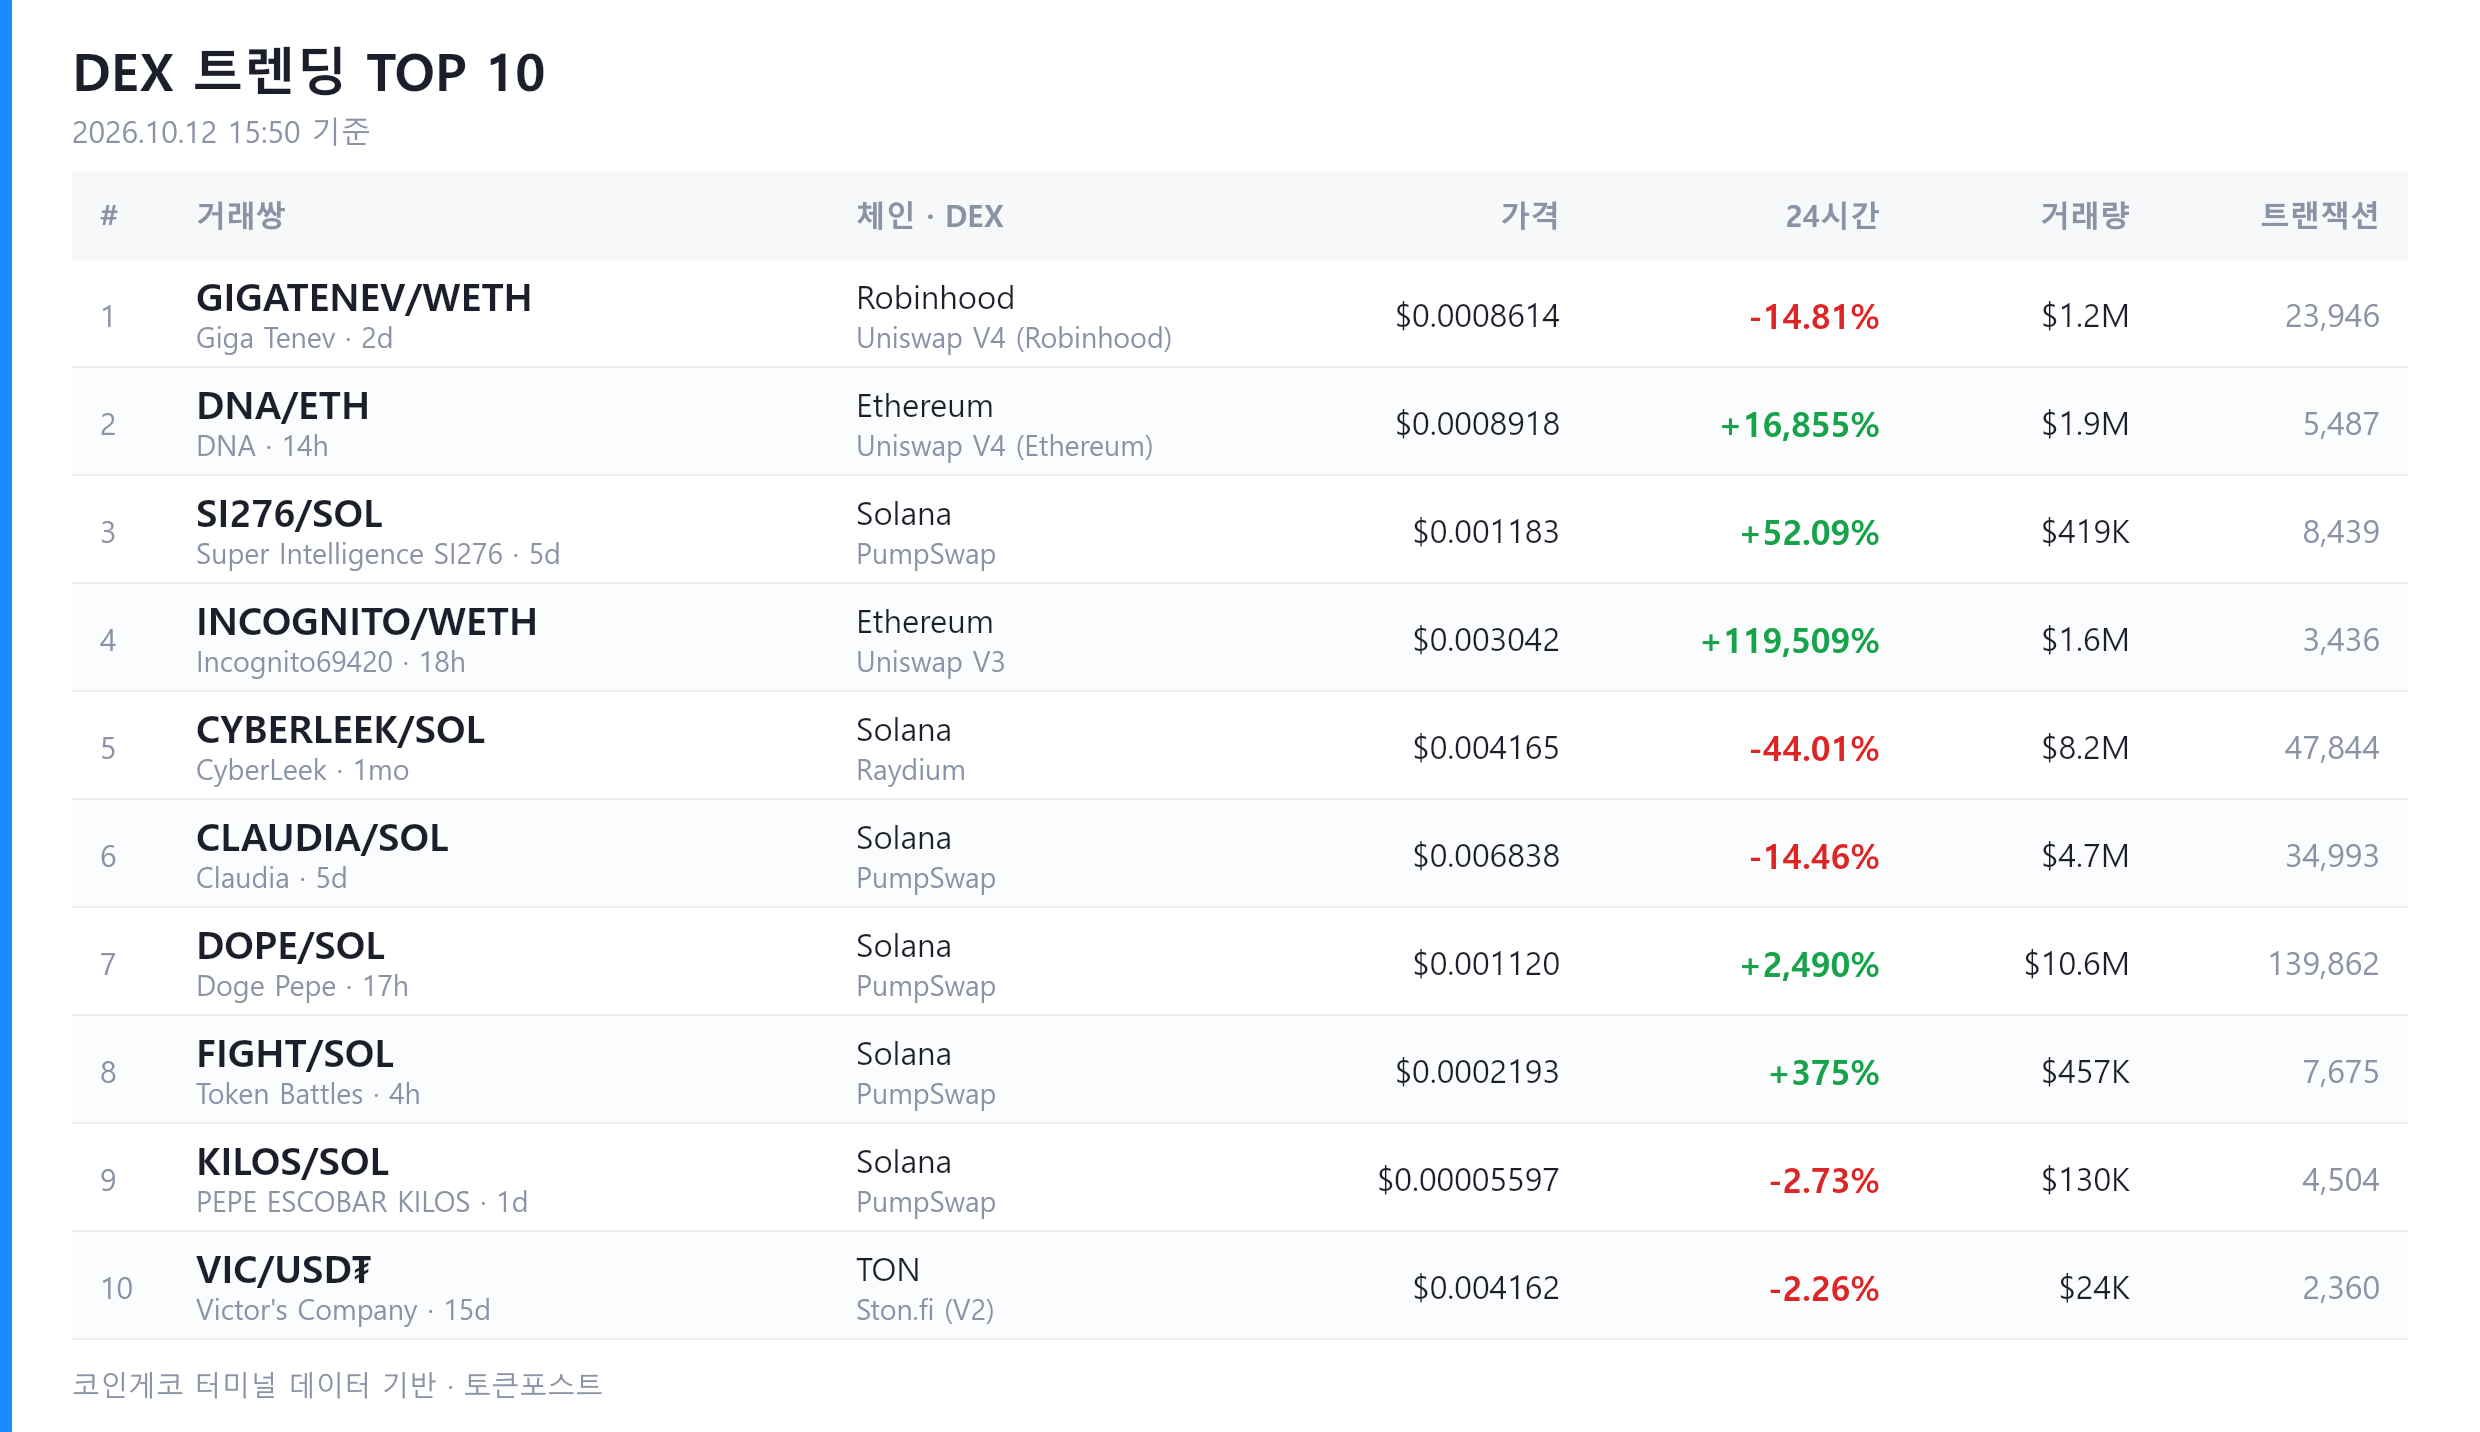Click the 24시간 column header

(1832, 215)
